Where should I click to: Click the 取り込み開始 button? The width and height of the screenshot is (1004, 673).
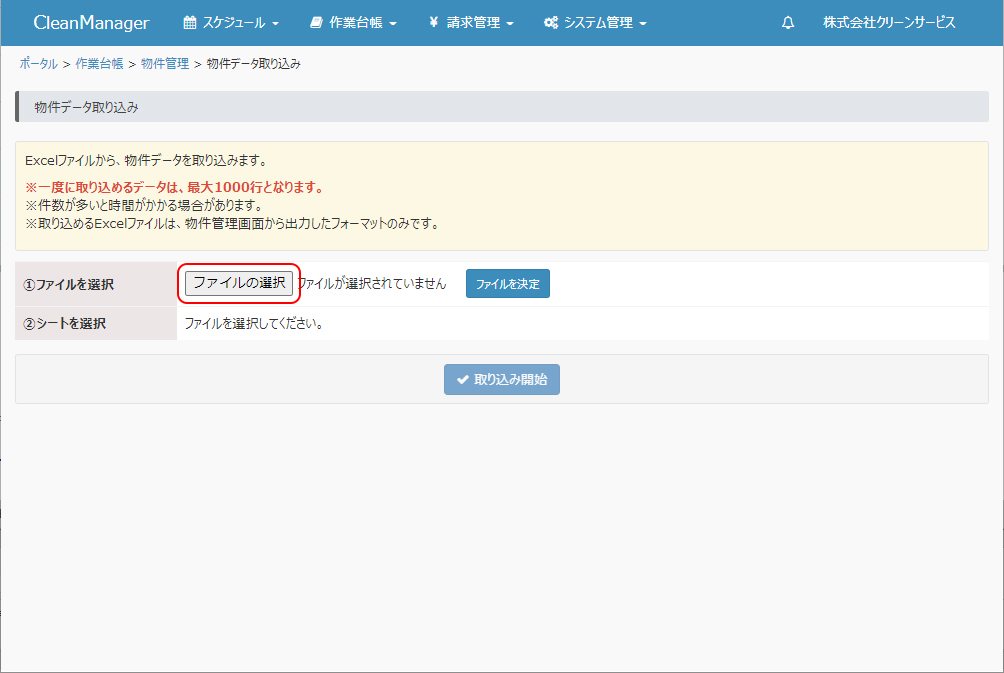[x=502, y=380]
